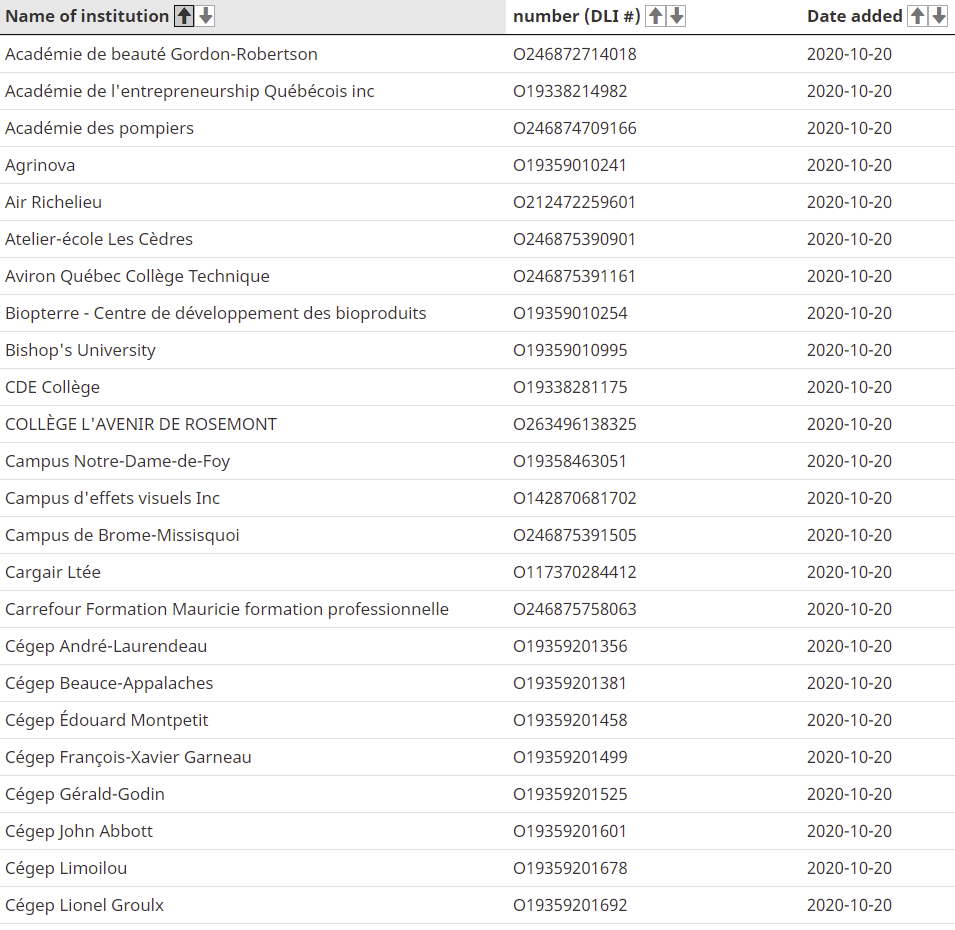Screen dimensions: 955x930
Task: Select 'Cégep John Abbott' cell
Action: (79, 831)
